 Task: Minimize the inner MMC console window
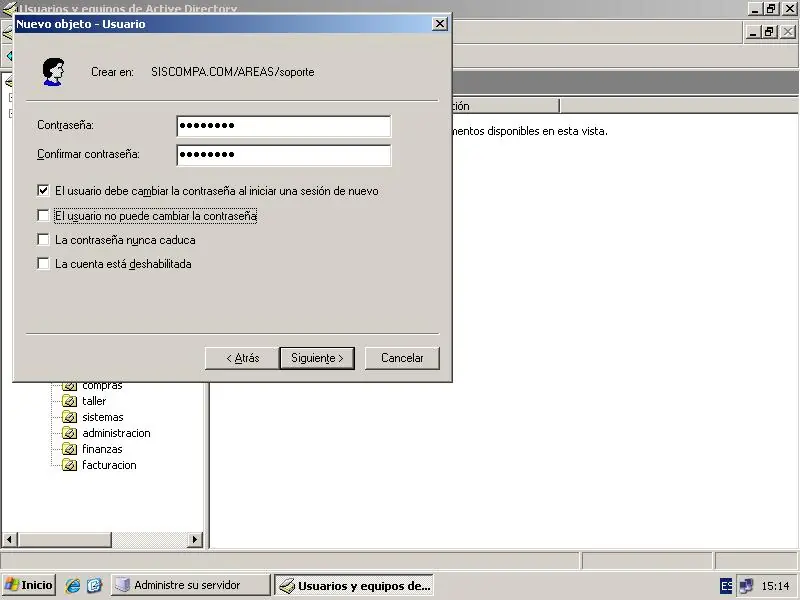pos(753,32)
